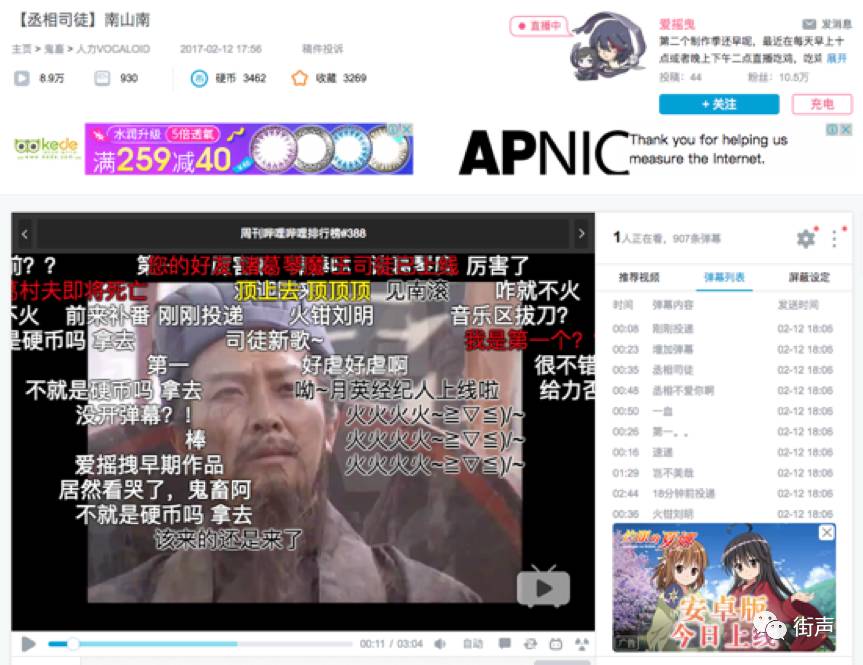Open the three-dot more options menu
The image size is (863, 665).
click(x=835, y=238)
